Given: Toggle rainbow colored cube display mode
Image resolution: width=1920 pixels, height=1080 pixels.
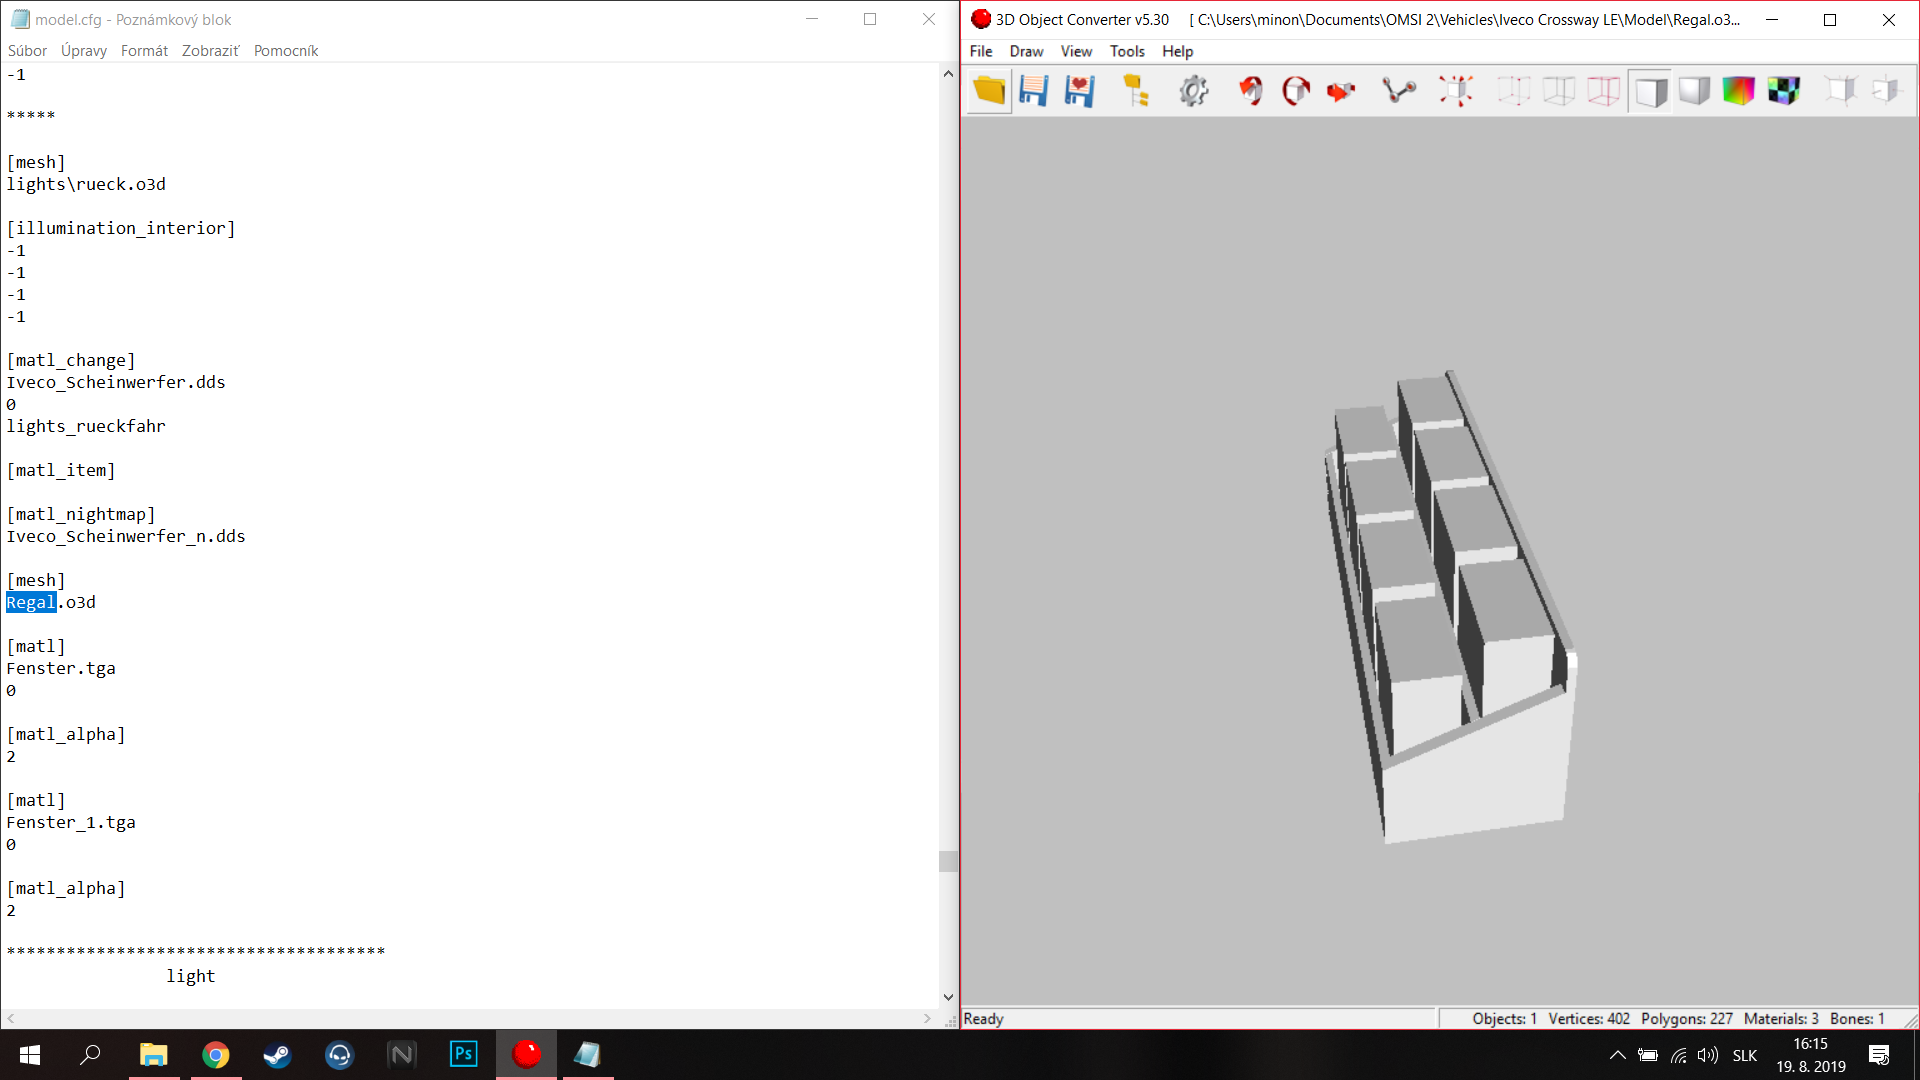Looking at the screenshot, I should click(x=1739, y=91).
